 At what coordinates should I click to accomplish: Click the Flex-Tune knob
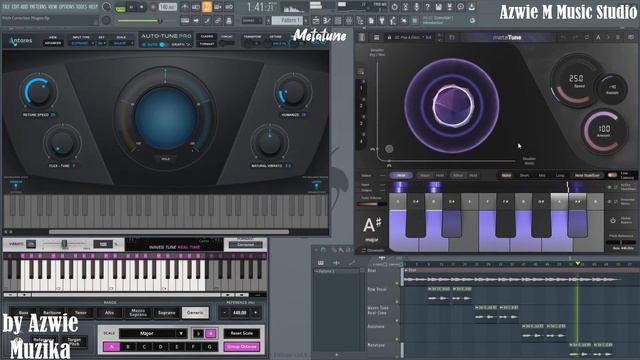click(62, 143)
